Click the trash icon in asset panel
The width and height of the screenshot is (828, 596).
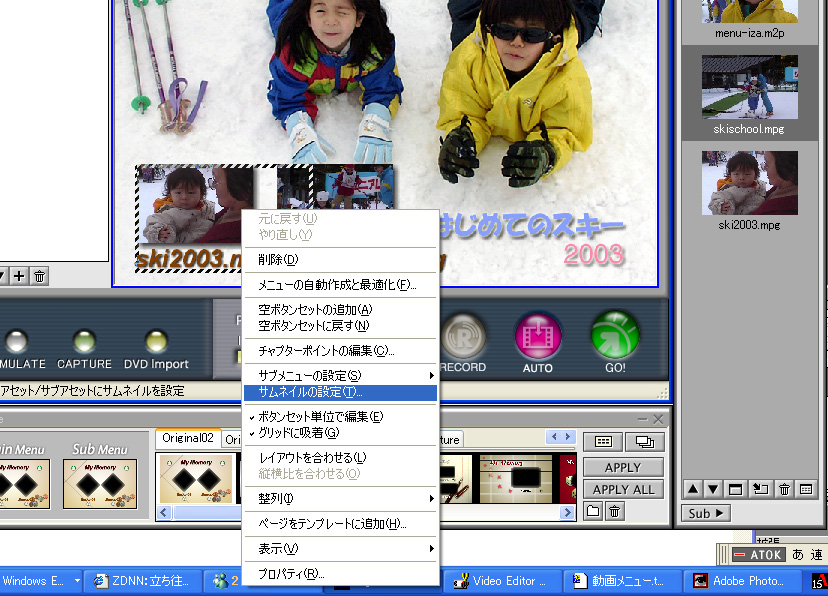click(x=785, y=489)
